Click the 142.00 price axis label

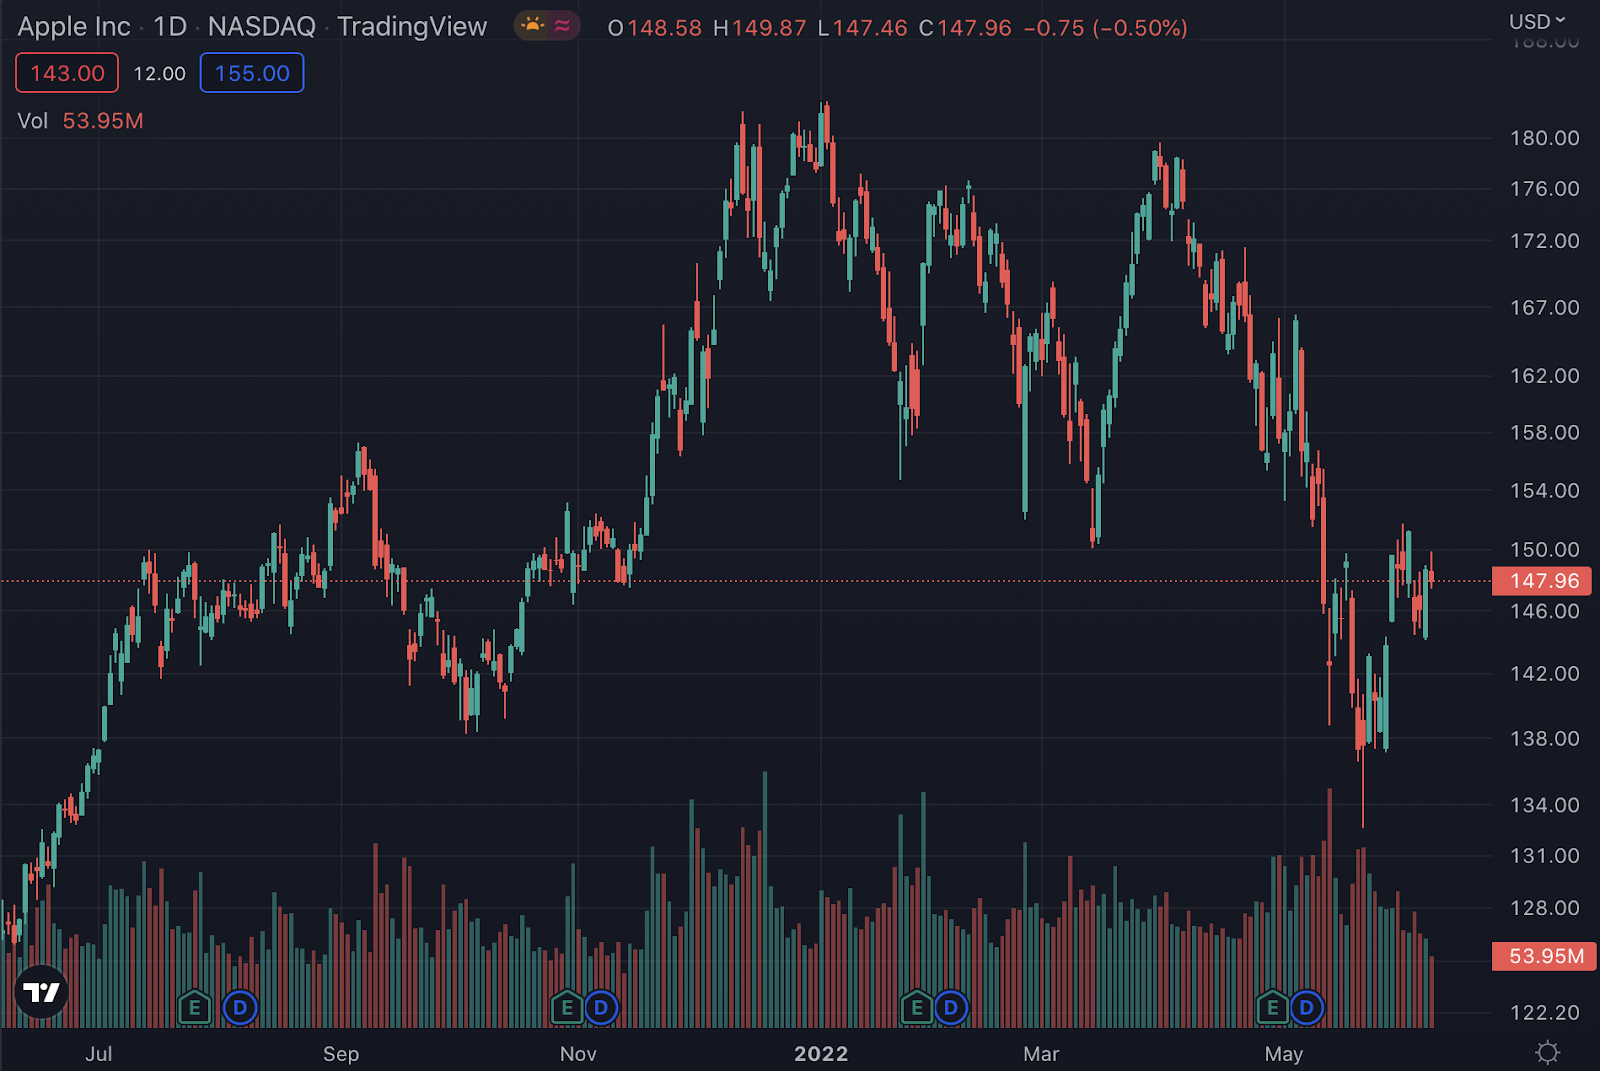pyautogui.click(x=1545, y=674)
